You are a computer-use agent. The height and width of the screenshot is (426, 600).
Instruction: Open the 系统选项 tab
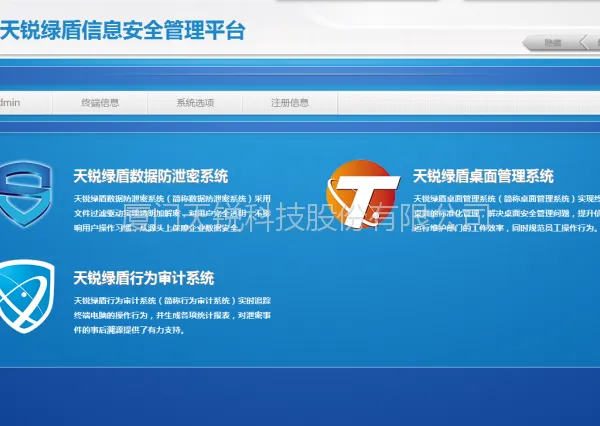[x=195, y=103]
